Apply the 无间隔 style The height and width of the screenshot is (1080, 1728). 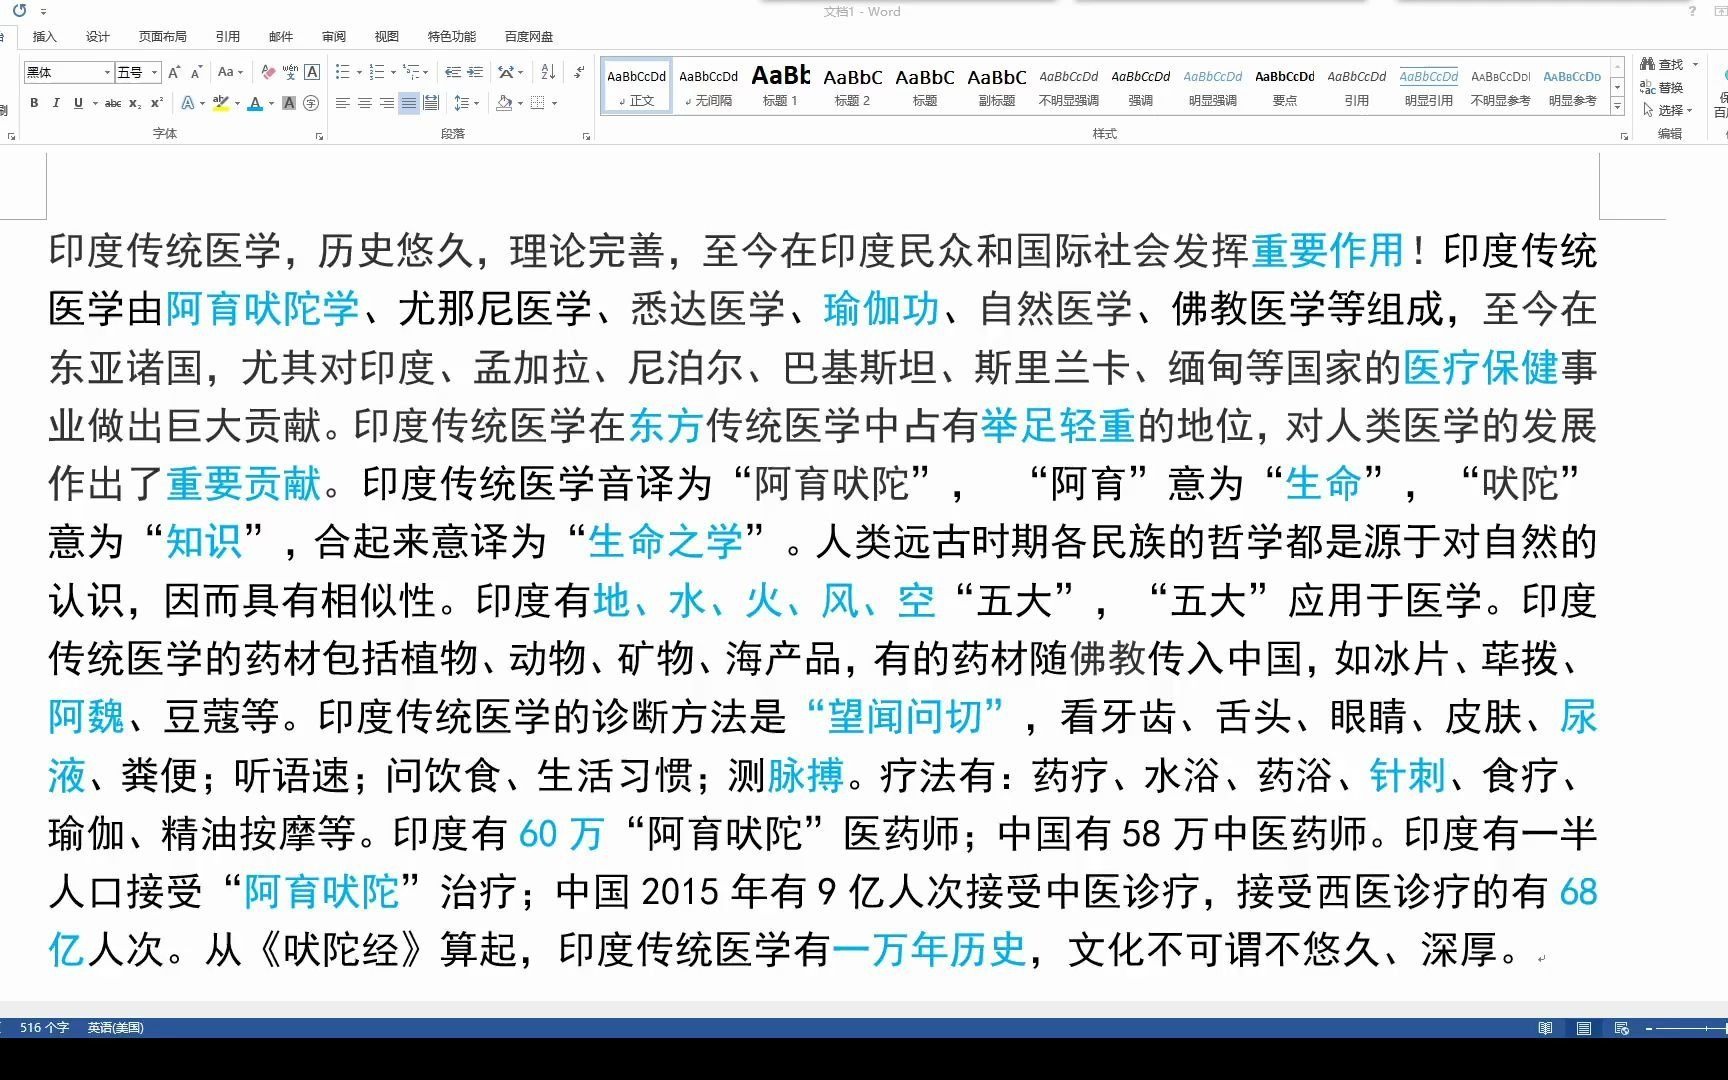click(709, 86)
